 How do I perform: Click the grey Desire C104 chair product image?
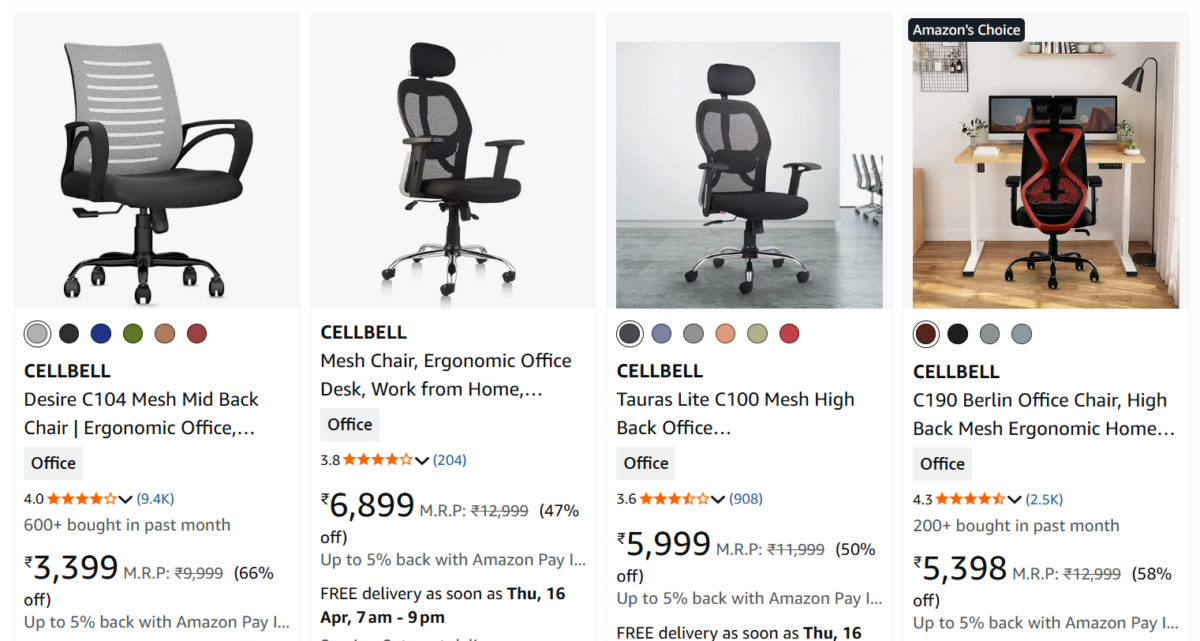tap(157, 172)
